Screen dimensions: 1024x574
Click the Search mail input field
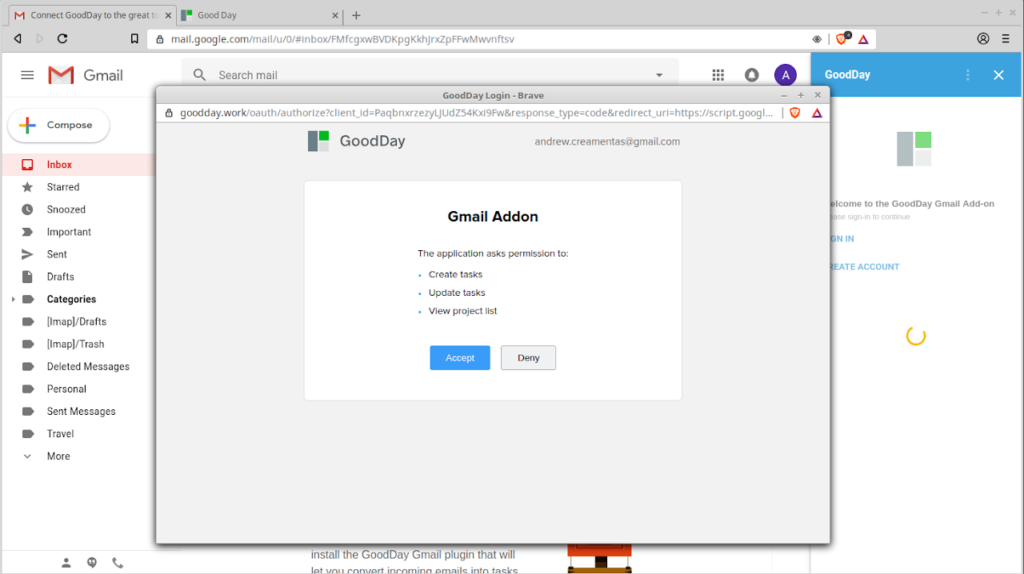pos(431,75)
